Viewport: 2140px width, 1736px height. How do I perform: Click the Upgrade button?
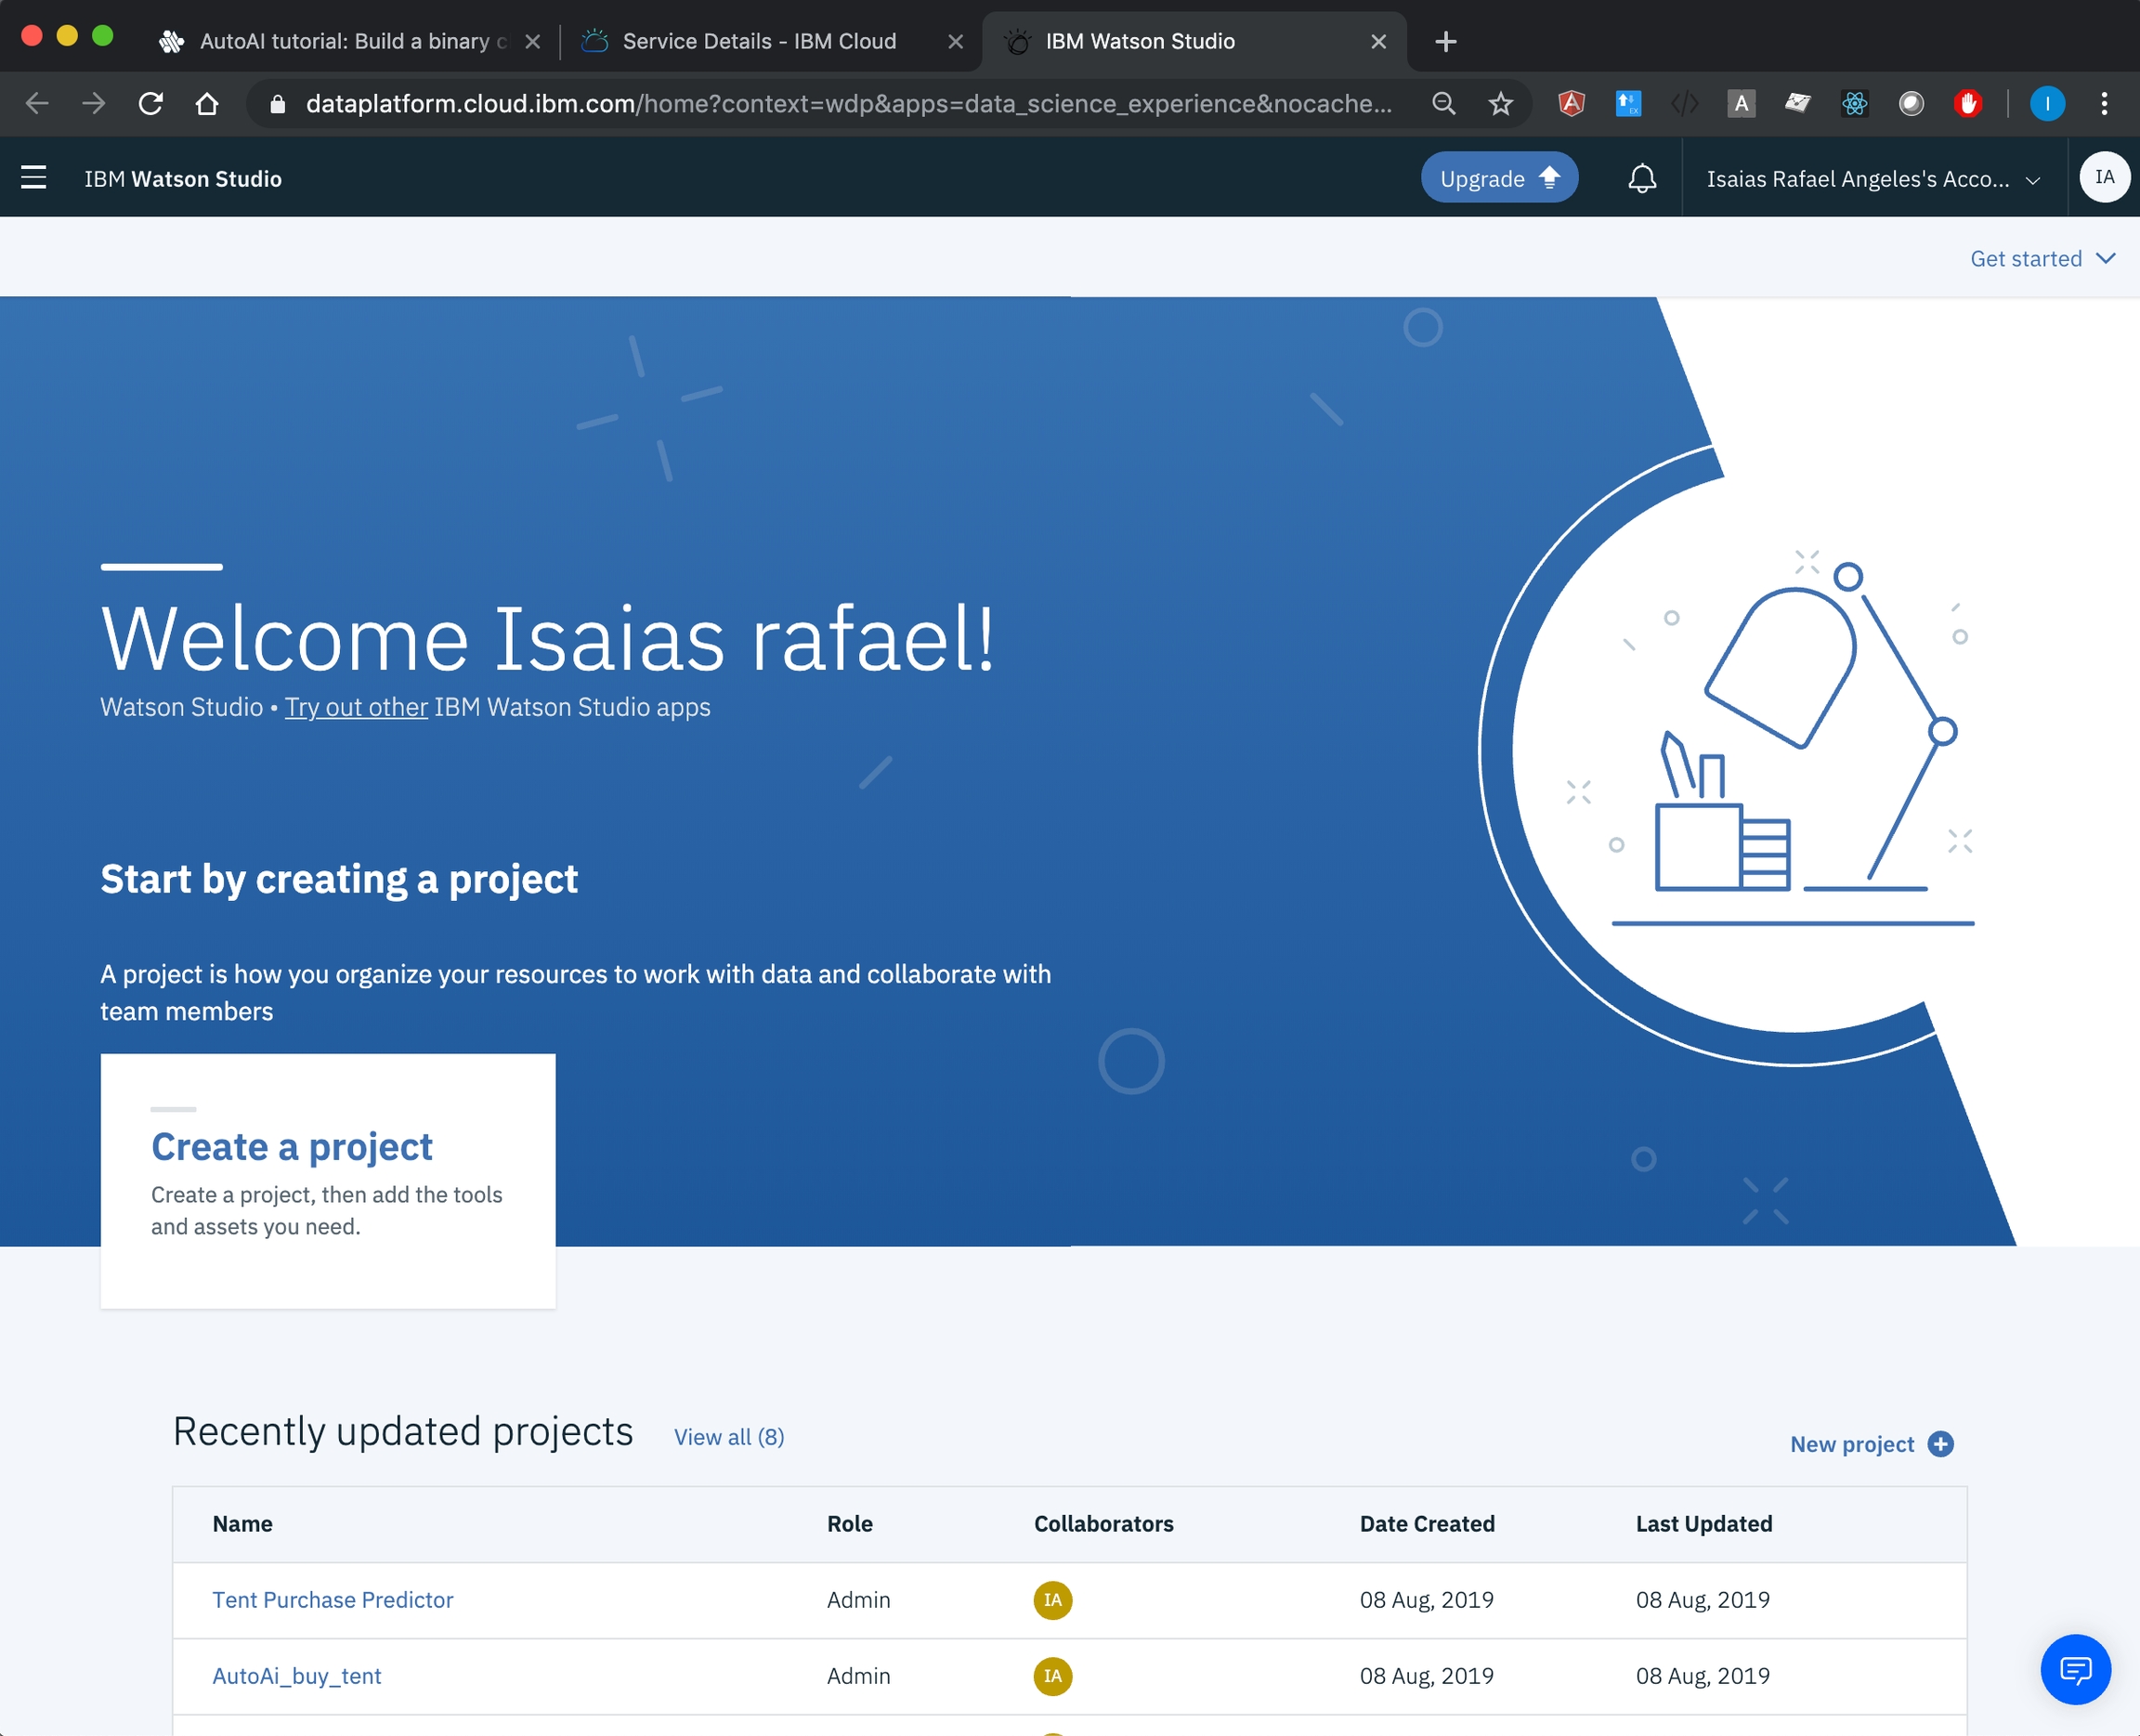point(1498,178)
